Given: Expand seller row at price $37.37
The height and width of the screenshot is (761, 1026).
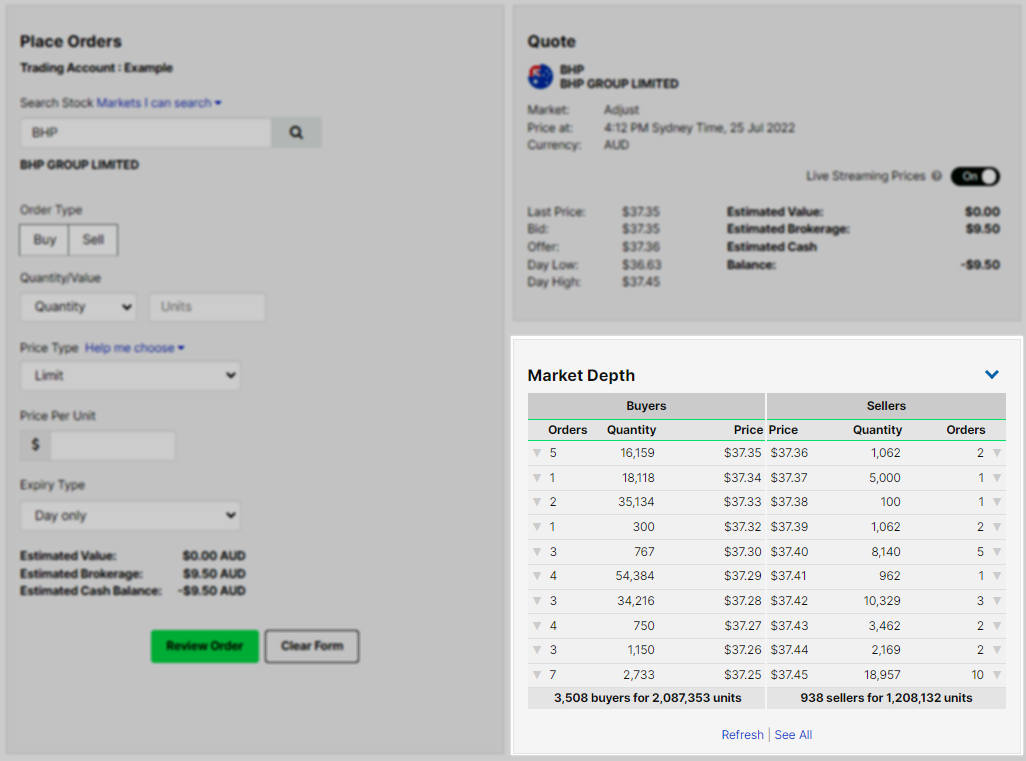Looking at the screenshot, I should pyautogui.click(x=997, y=478).
